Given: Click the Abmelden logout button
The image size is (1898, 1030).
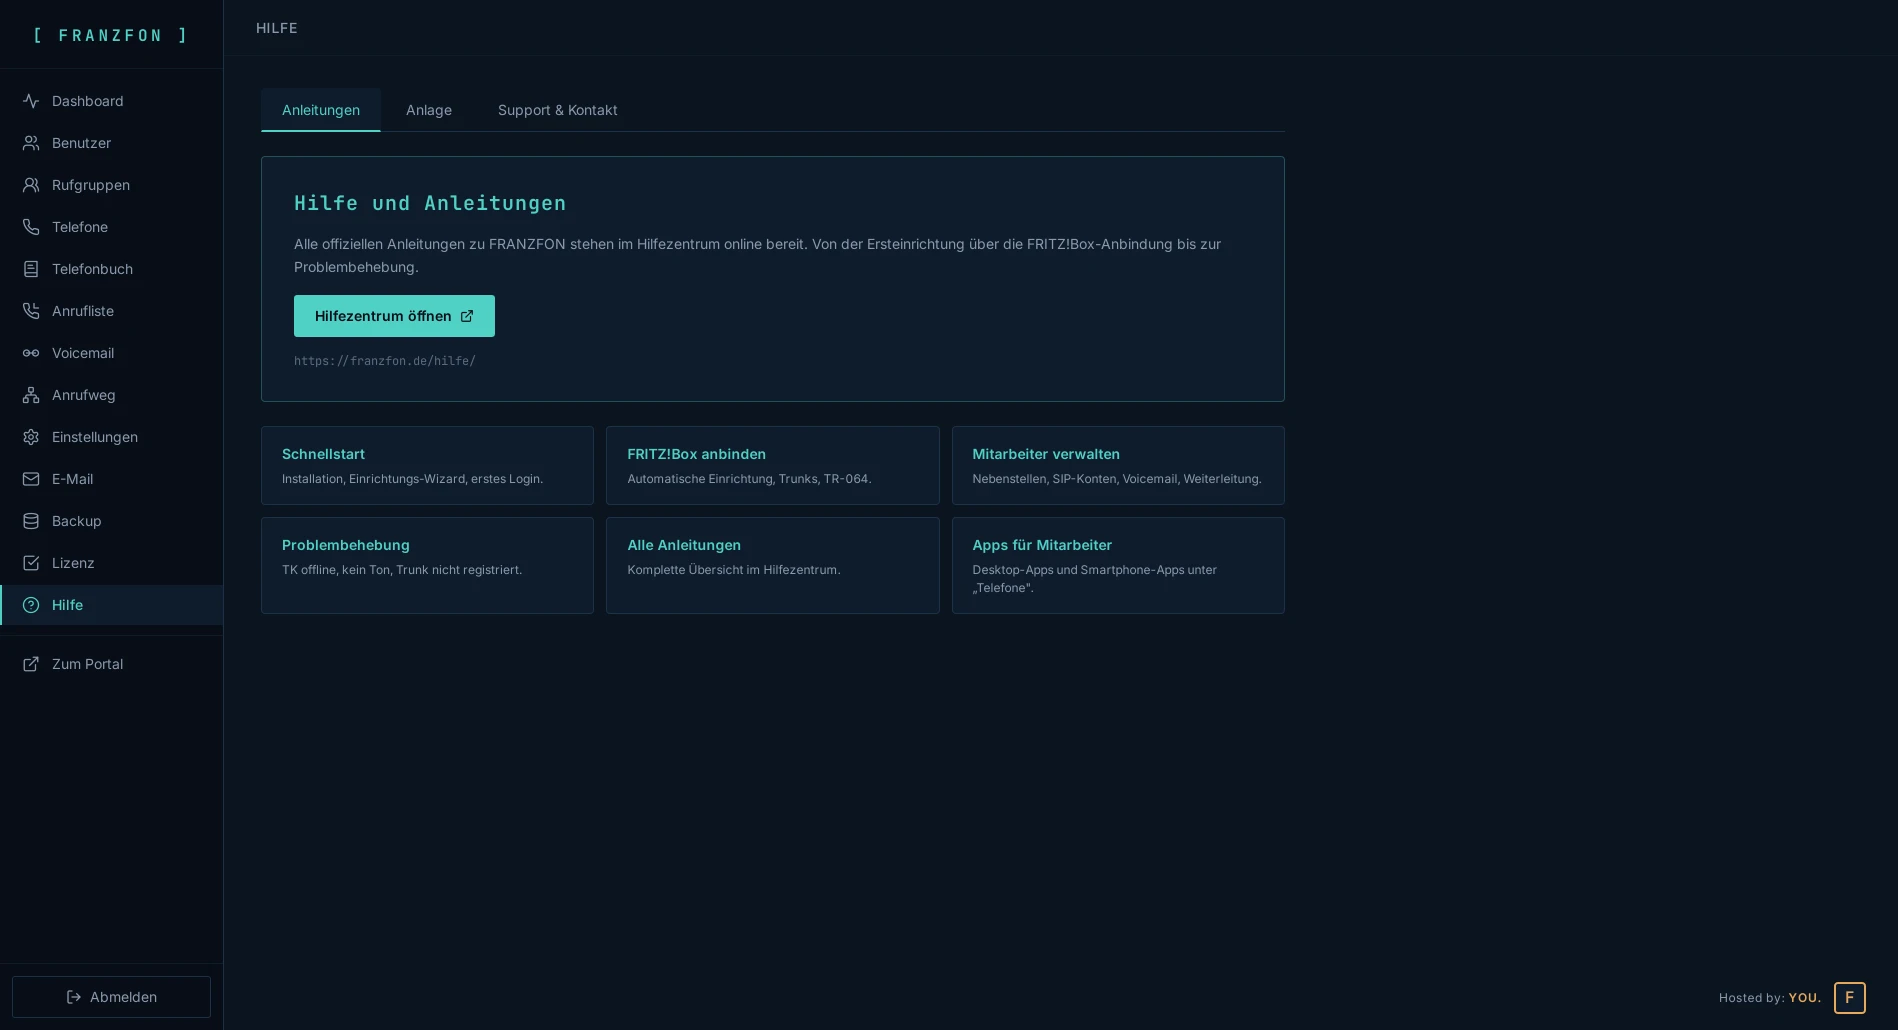Looking at the screenshot, I should pyautogui.click(x=111, y=997).
